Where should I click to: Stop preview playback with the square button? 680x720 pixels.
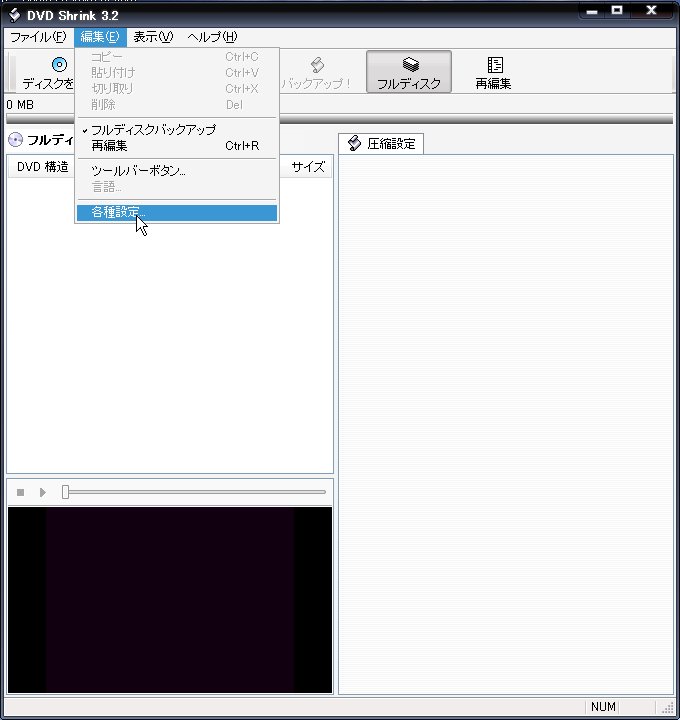pos(20,492)
